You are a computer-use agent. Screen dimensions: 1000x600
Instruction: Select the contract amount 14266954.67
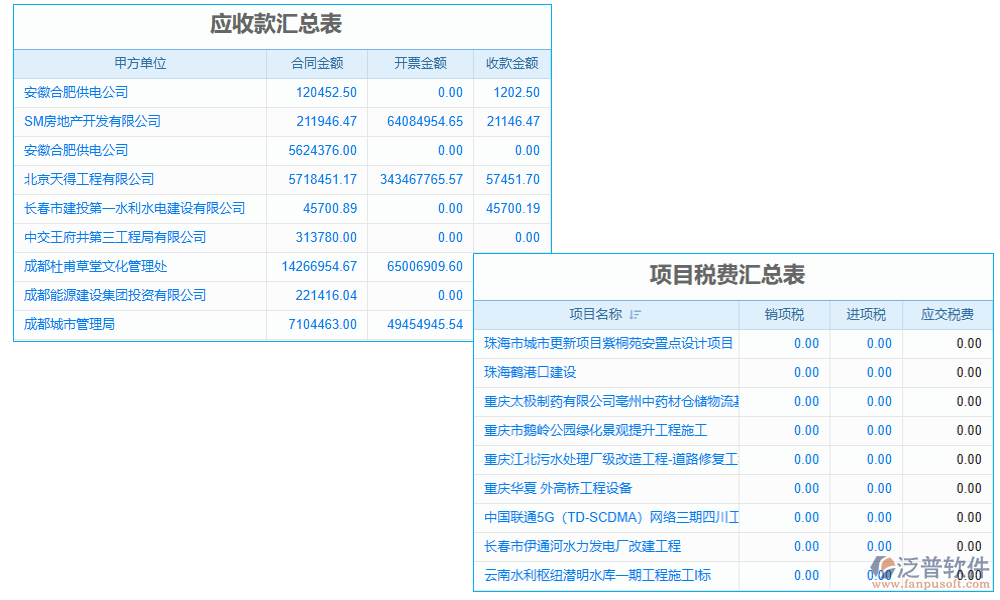(320, 267)
